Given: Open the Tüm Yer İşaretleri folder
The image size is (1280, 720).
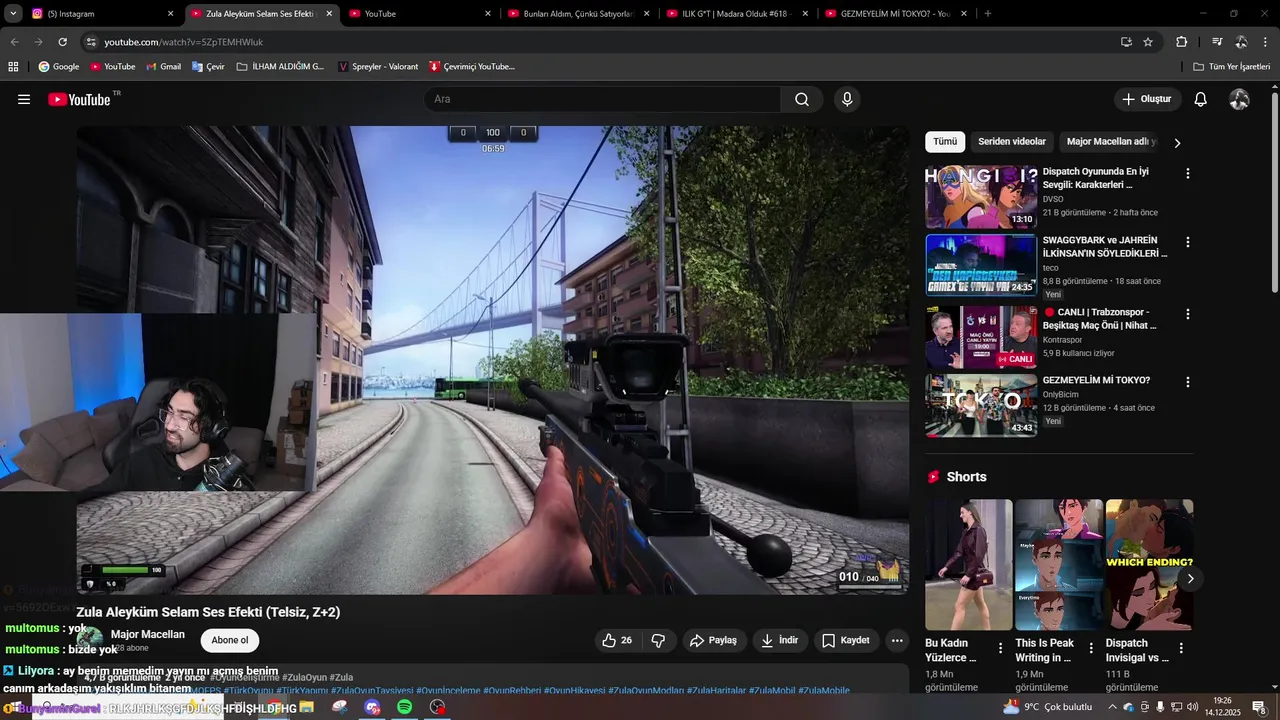Looking at the screenshot, I should pyautogui.click(x=1232, y=66).
